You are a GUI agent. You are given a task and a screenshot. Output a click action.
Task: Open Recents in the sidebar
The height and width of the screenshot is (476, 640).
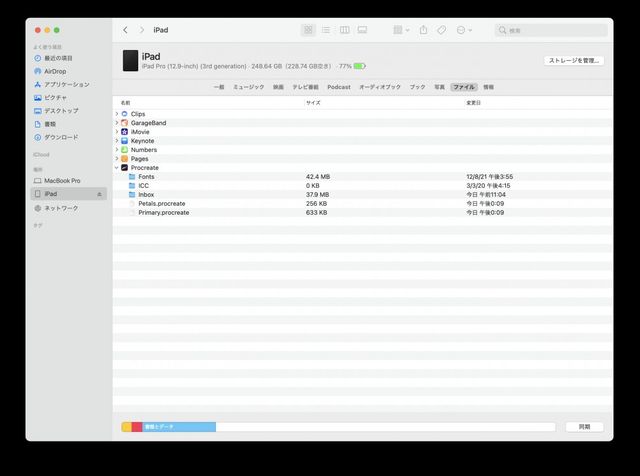tap(69, 58)
